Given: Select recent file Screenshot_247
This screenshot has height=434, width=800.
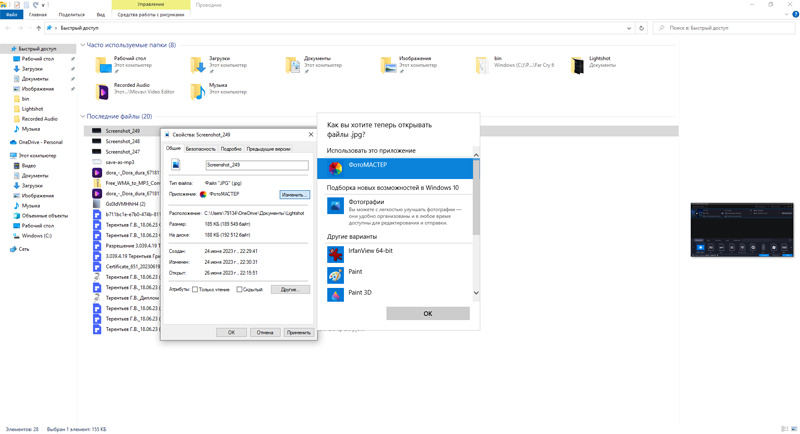Looking at the screenshot, I should pyautogui.click(x=122, y=152).
